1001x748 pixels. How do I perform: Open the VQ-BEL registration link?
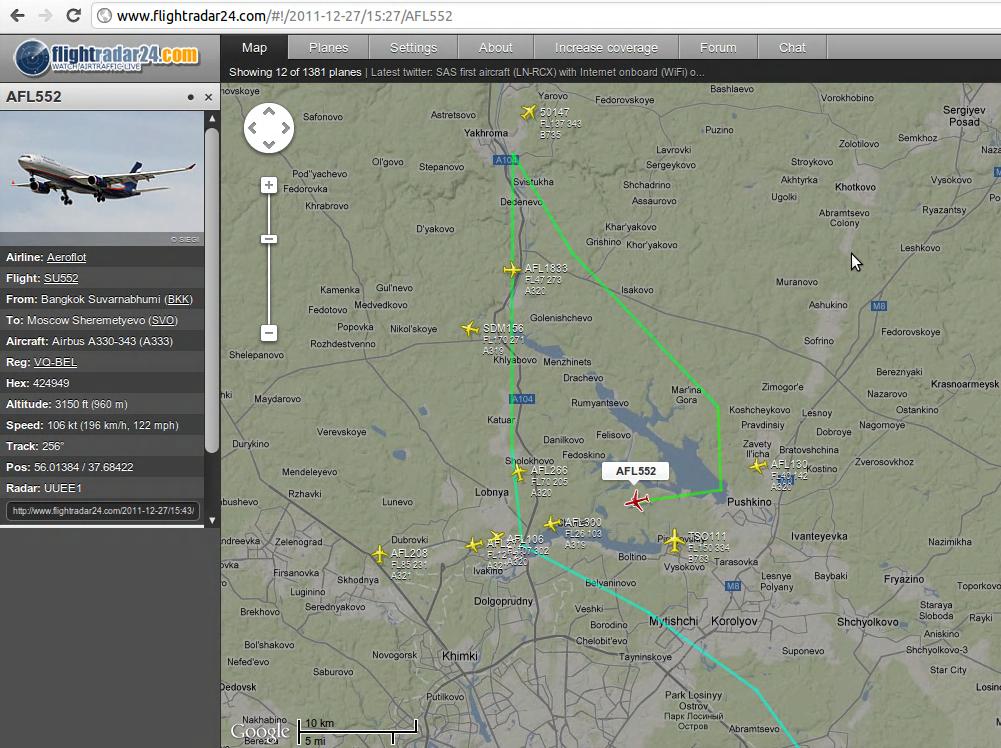56,363
